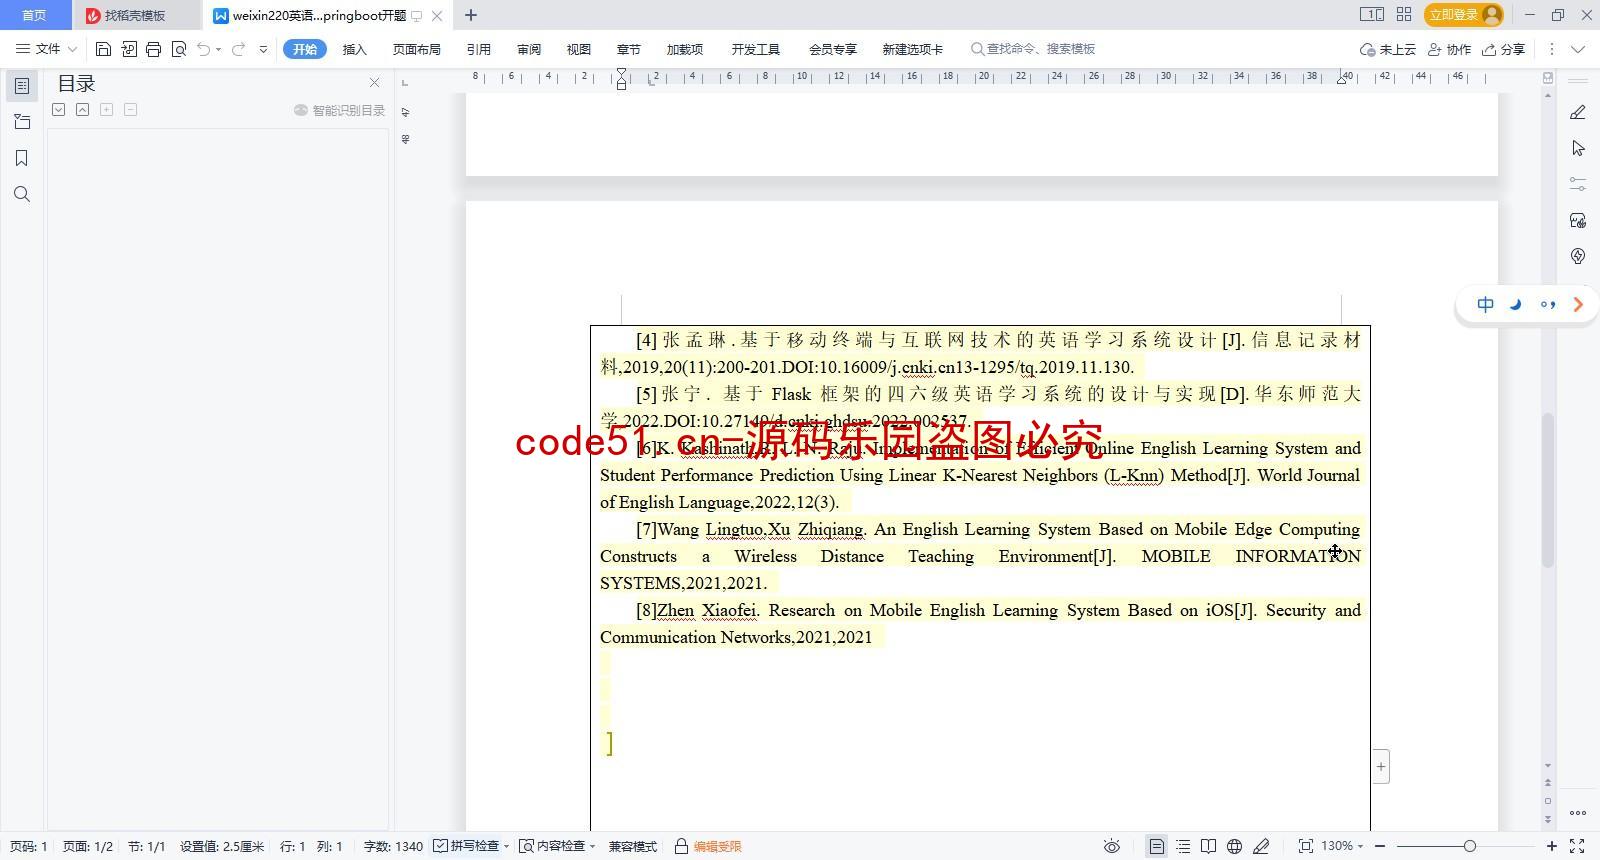Click the vertical scrollbar thumb

(x=1548, y=490)
